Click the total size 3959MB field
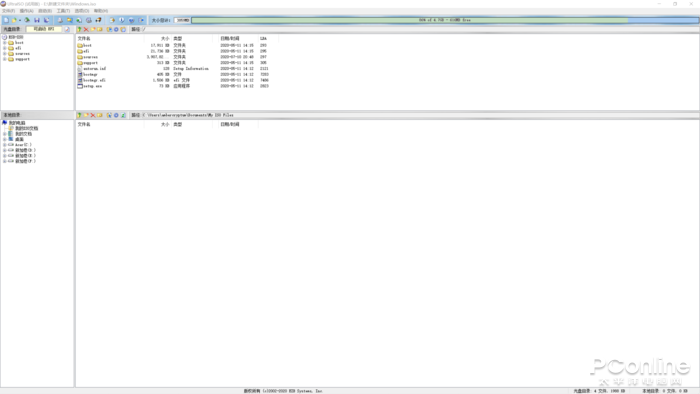700x394 pixels. pos(182,20)
